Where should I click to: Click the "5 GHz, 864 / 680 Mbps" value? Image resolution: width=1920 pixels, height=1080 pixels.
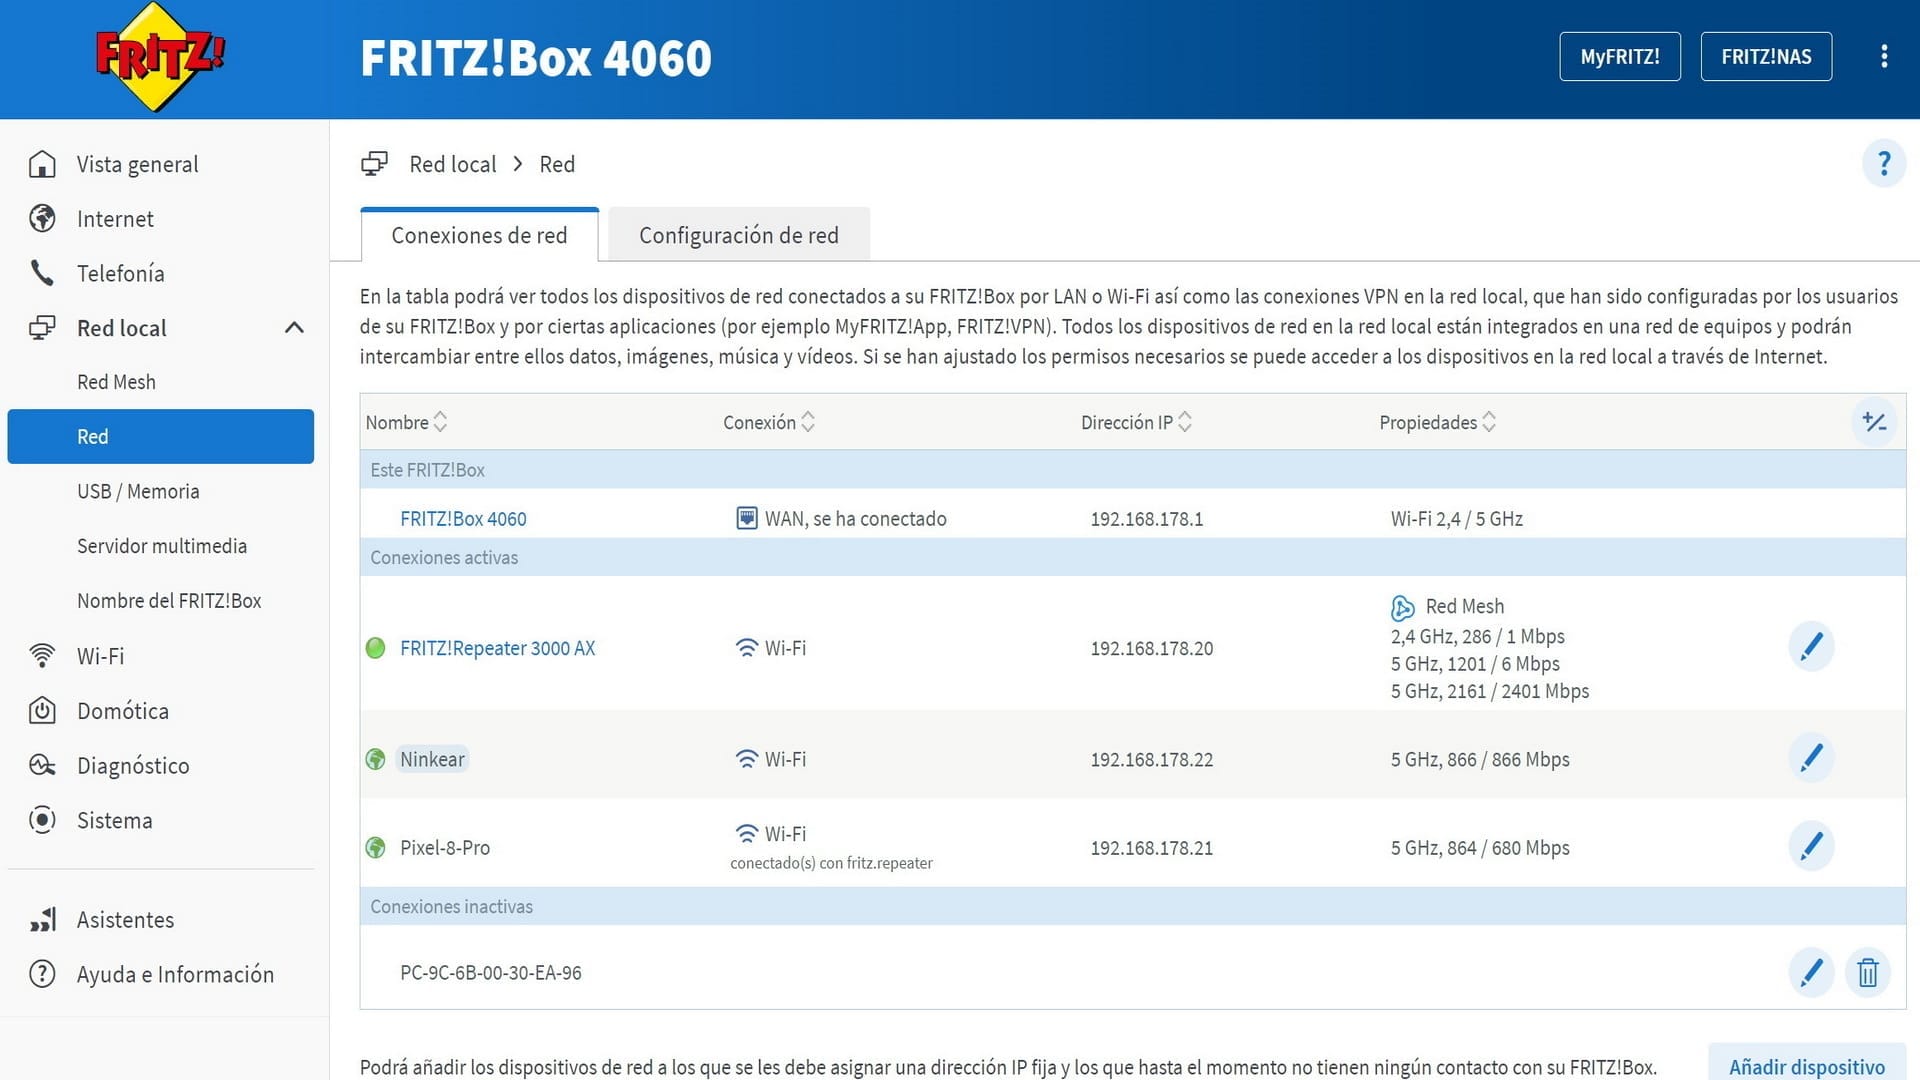pyautogui.click(x=1480, y=848)
